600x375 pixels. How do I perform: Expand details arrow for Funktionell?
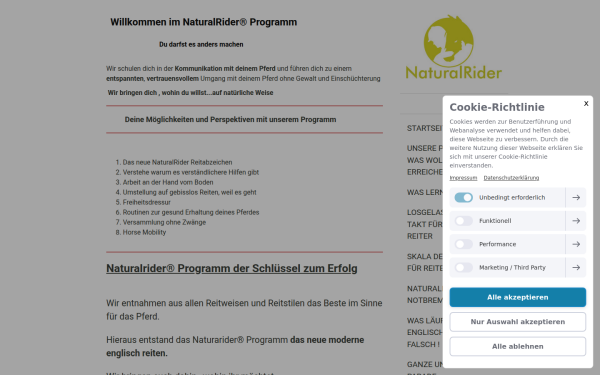(576, 221)
